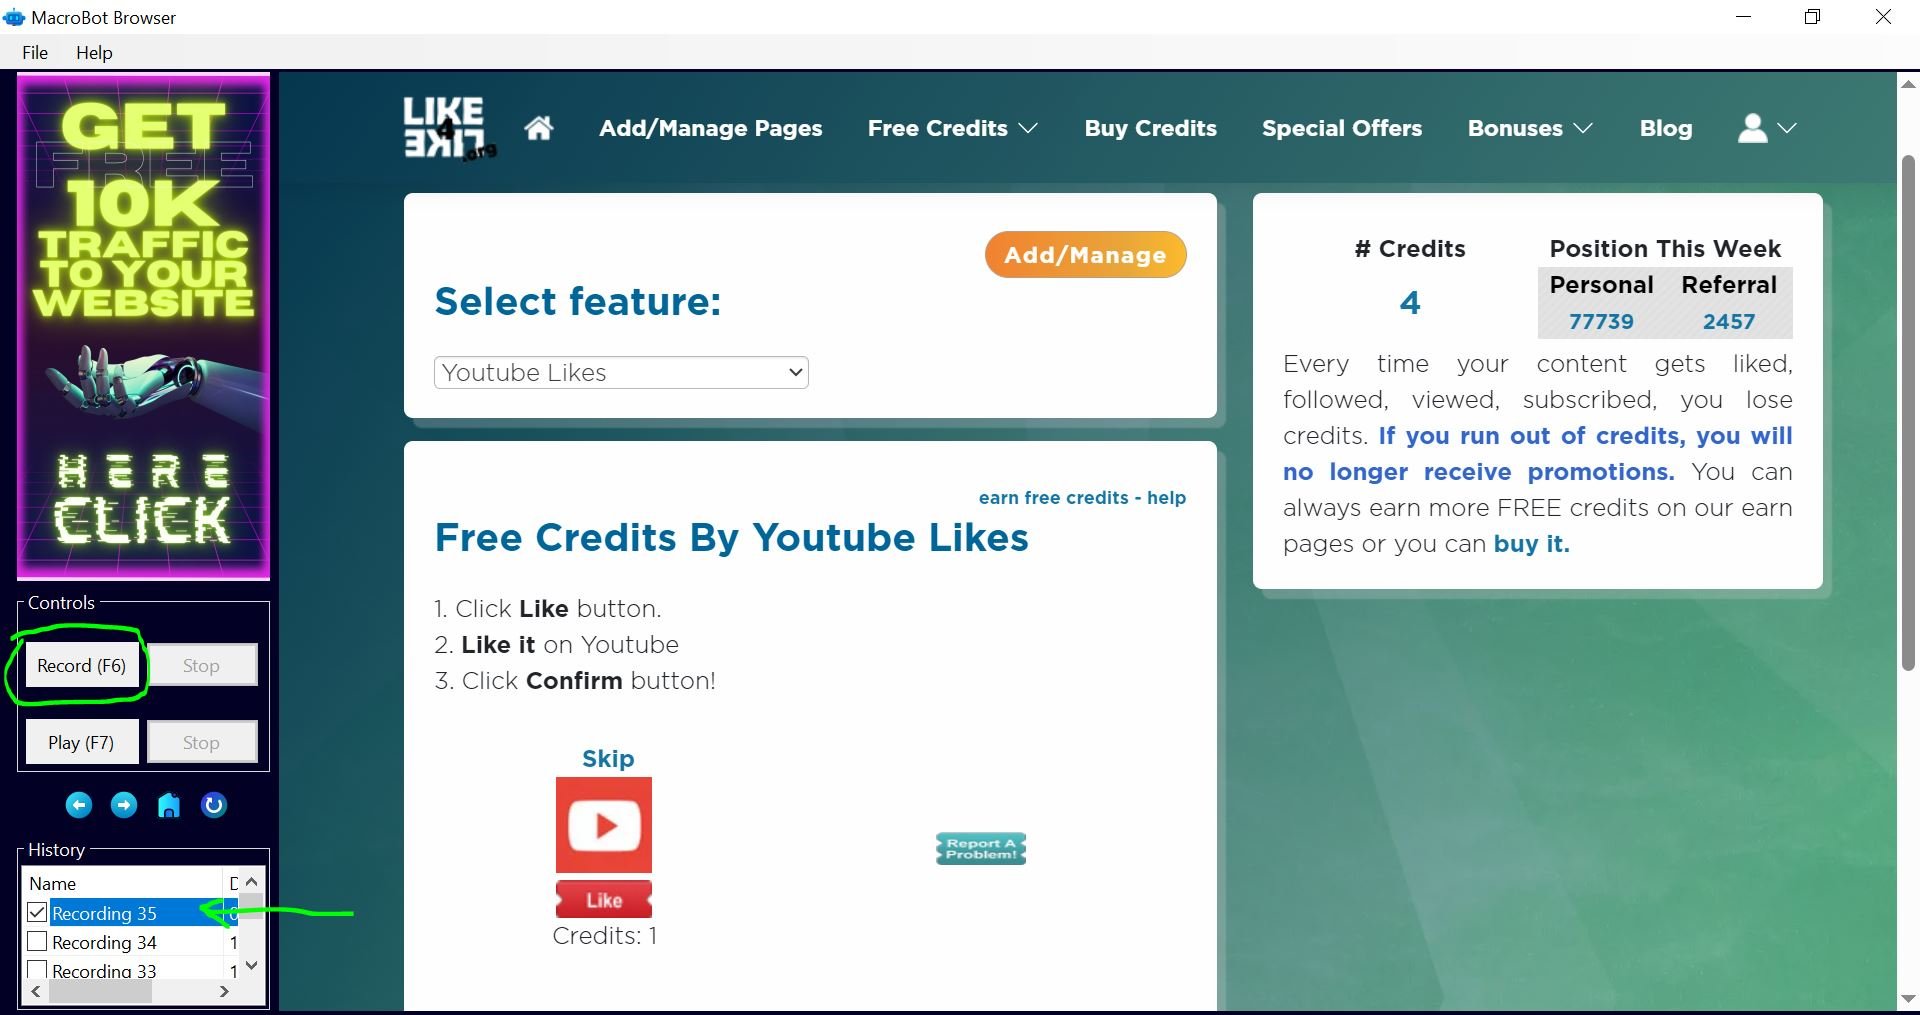Click the browser home icon under Controls
1920x1015 pixels.
[x=169, y=805]
